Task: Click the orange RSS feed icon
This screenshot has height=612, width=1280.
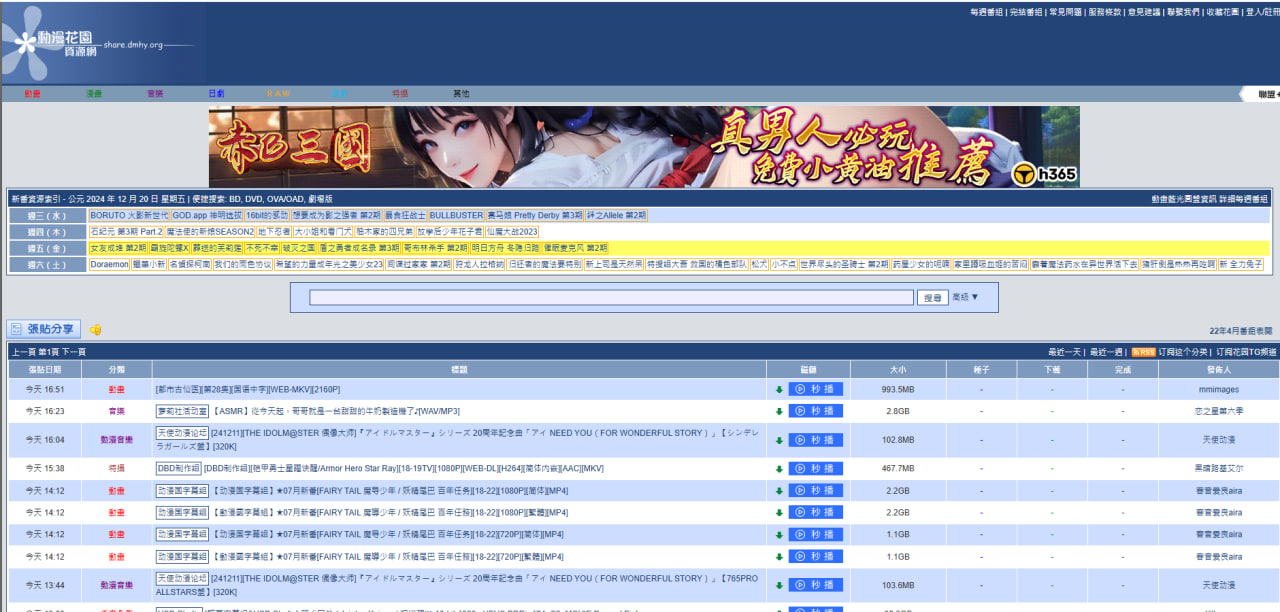Action: (1143, 352)
